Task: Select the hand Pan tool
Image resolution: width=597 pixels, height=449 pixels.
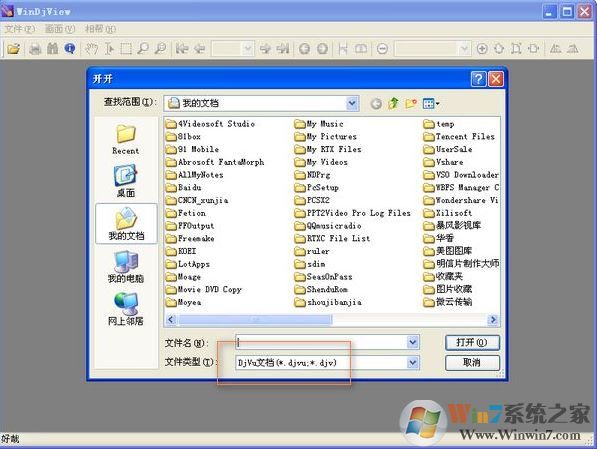Action: [91, 48]
